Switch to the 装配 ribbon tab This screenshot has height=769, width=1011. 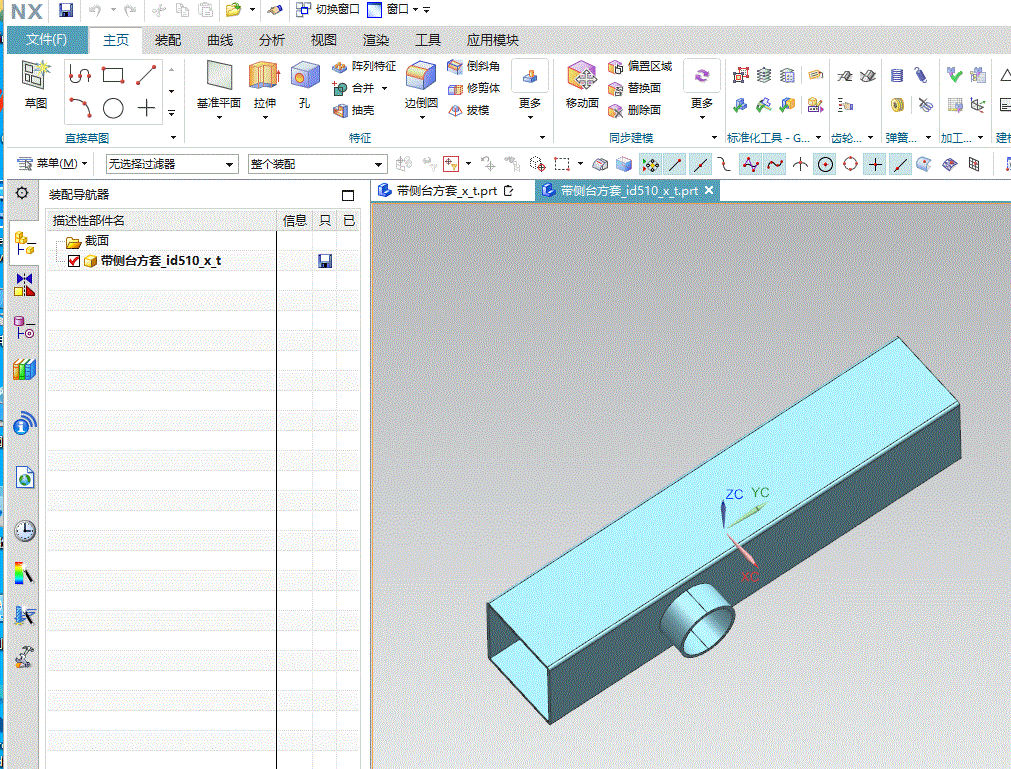168,40
